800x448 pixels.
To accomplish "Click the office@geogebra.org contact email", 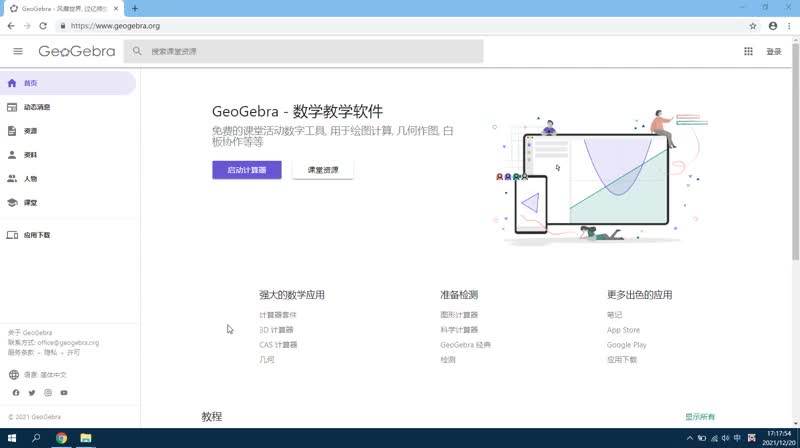I will point(68,343).
